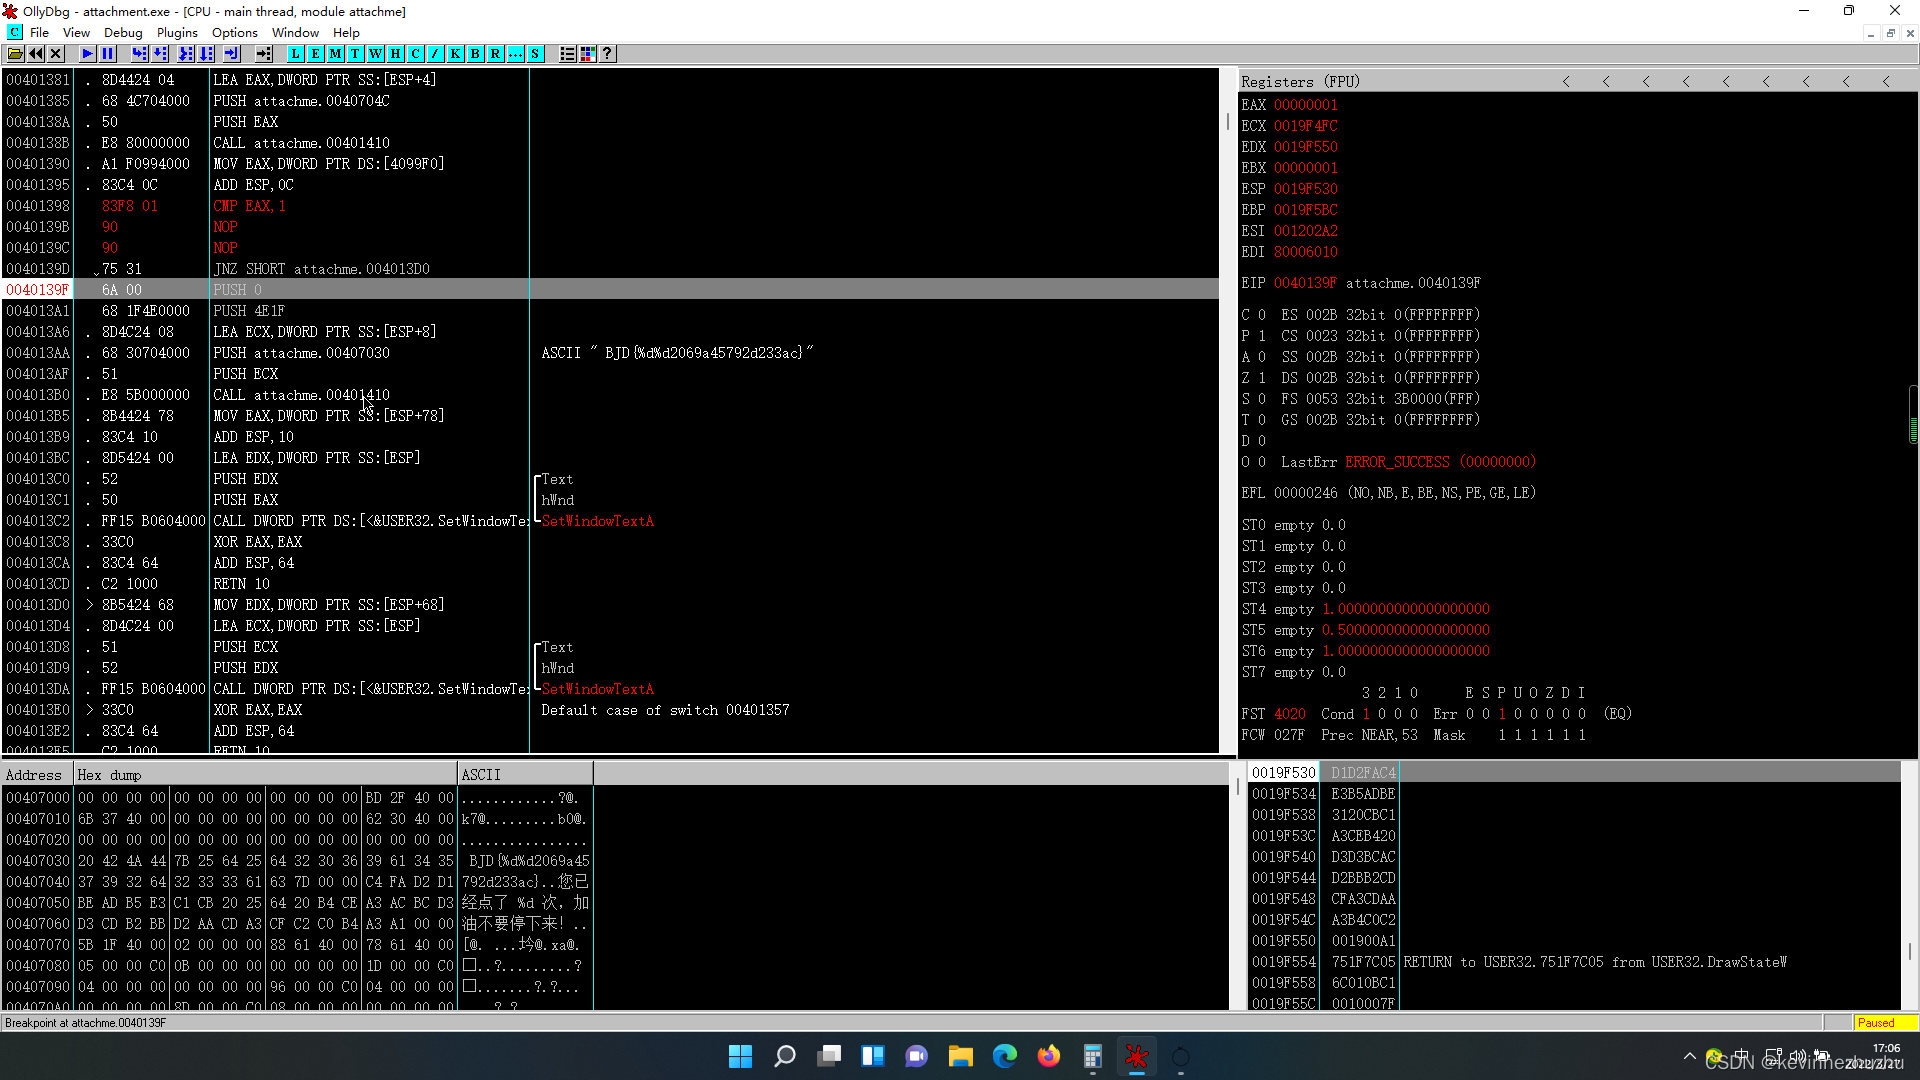Open the Memory map M button
Viewport: 1920px width, 1080px height.
pos(335,54)
